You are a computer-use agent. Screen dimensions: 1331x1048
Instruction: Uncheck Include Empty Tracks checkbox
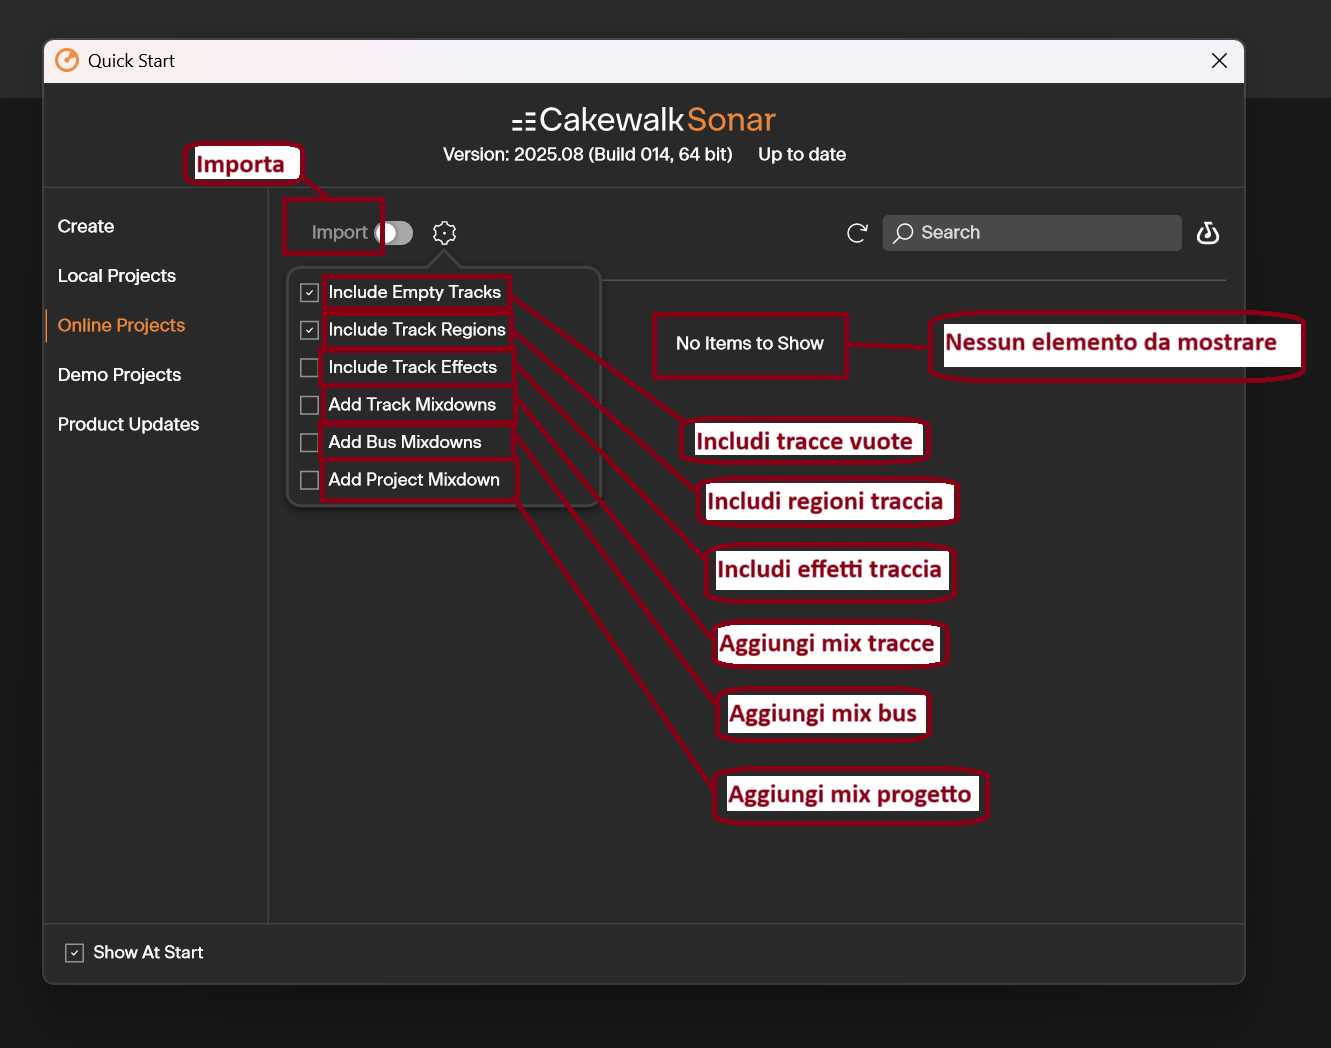point(310,293)
